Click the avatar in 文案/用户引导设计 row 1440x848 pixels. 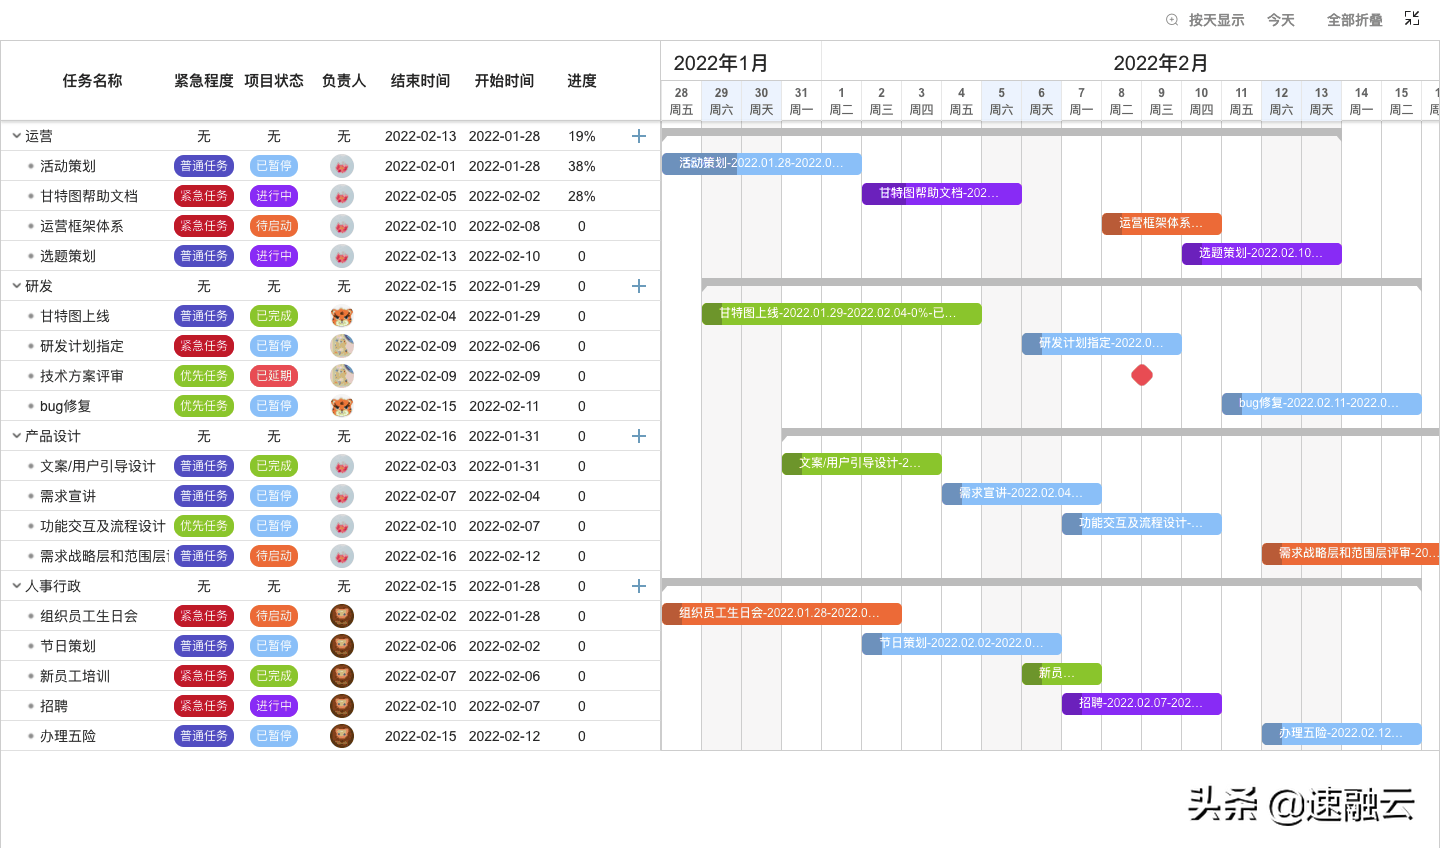pyautogui.click(x=342, y=466)
